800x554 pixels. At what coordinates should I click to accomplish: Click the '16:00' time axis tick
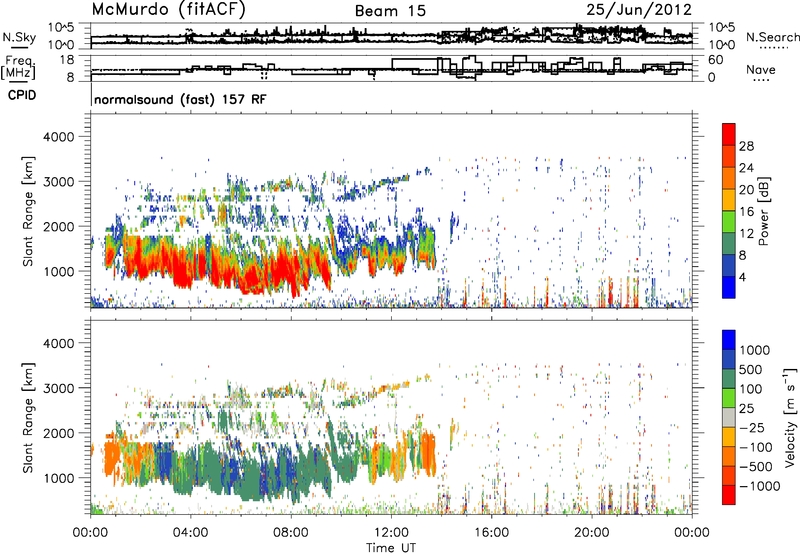pos(491,533)
